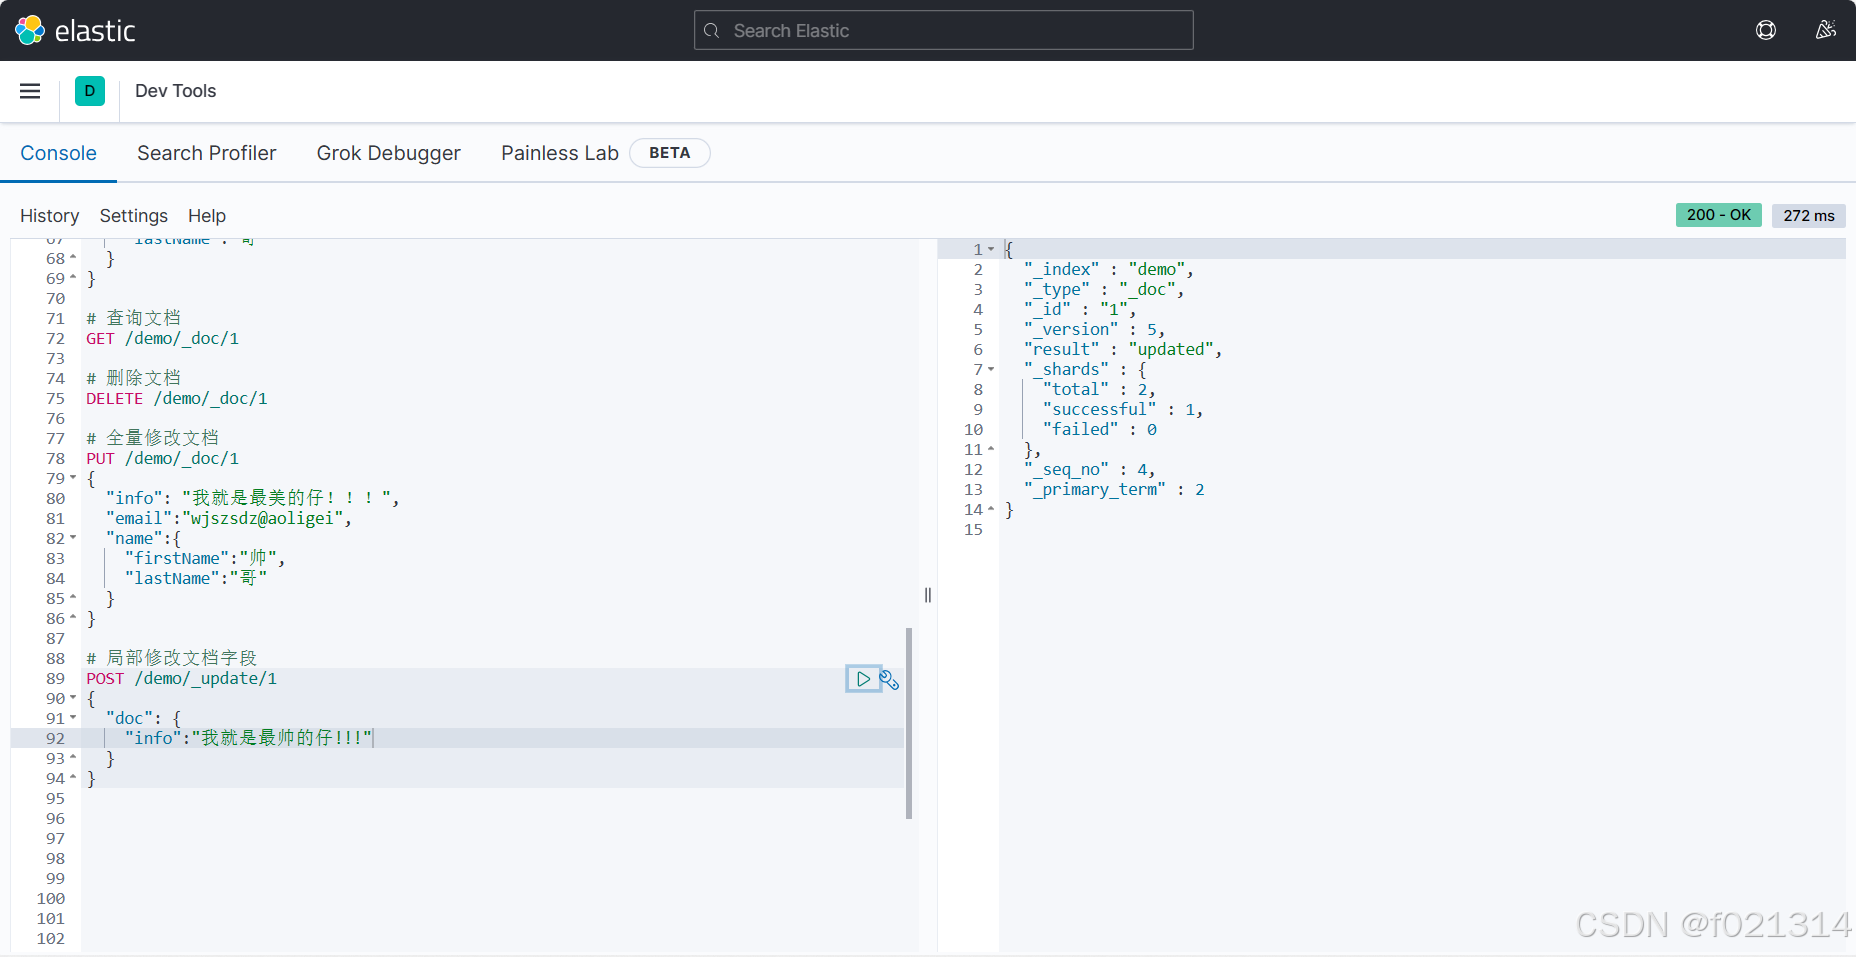Click the editor vertical scrollbar thumb
This screenshot has width=1856, height=957.
pos(909,723)
